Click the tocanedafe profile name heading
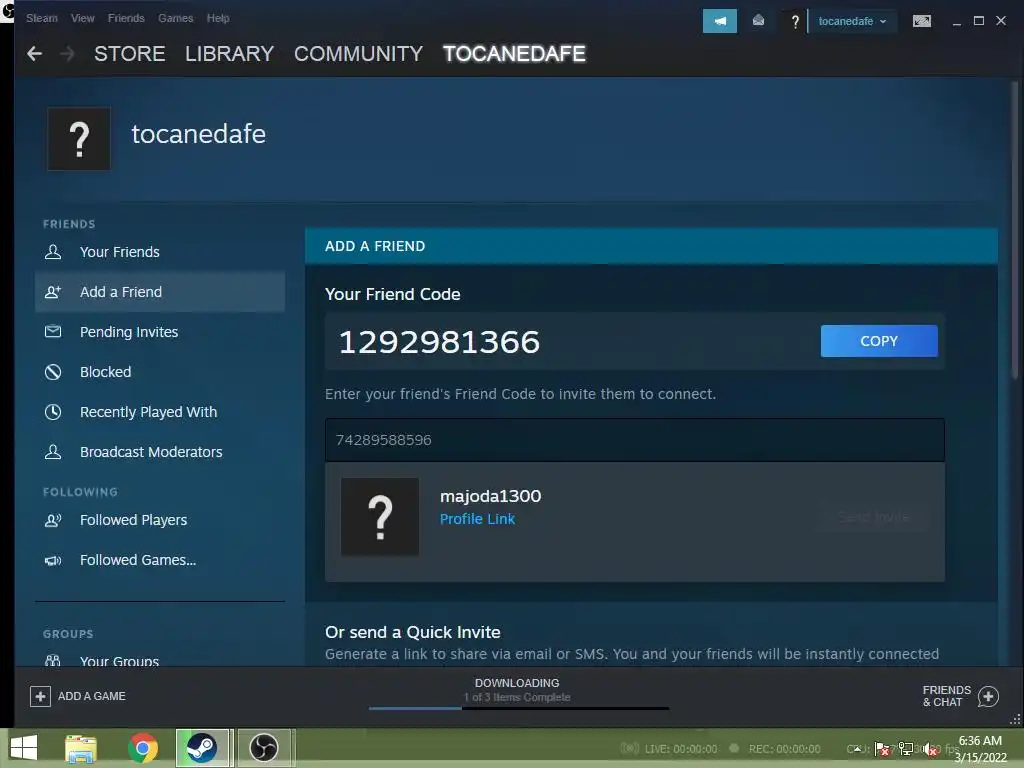Viewport: 1024px width, 768px height. point(199,134)
